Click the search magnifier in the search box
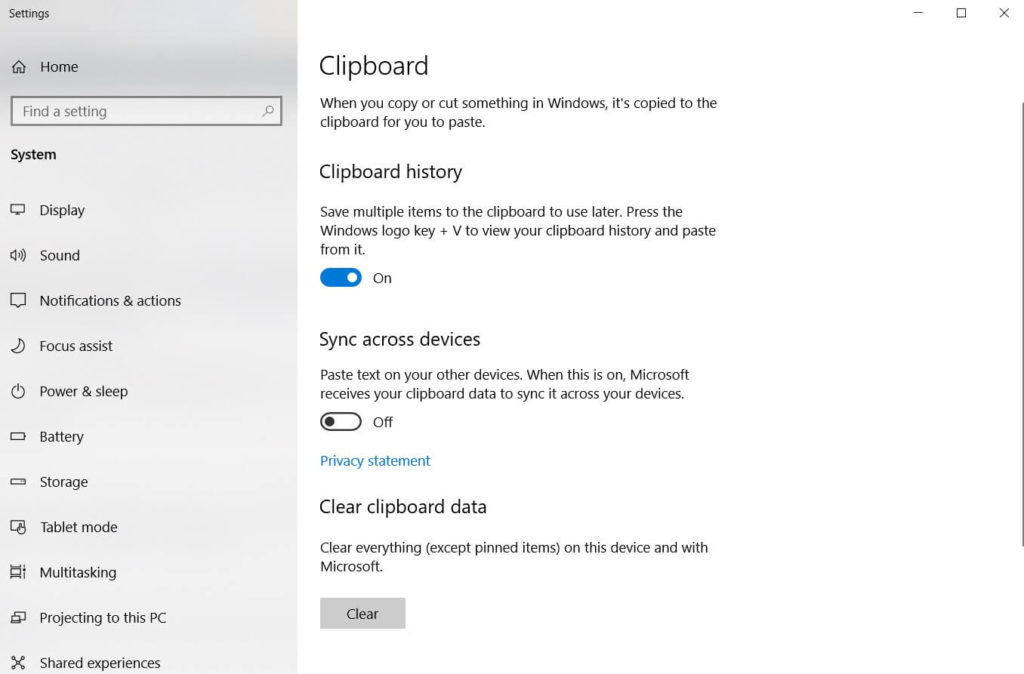1024x674 pixels. 267,111
